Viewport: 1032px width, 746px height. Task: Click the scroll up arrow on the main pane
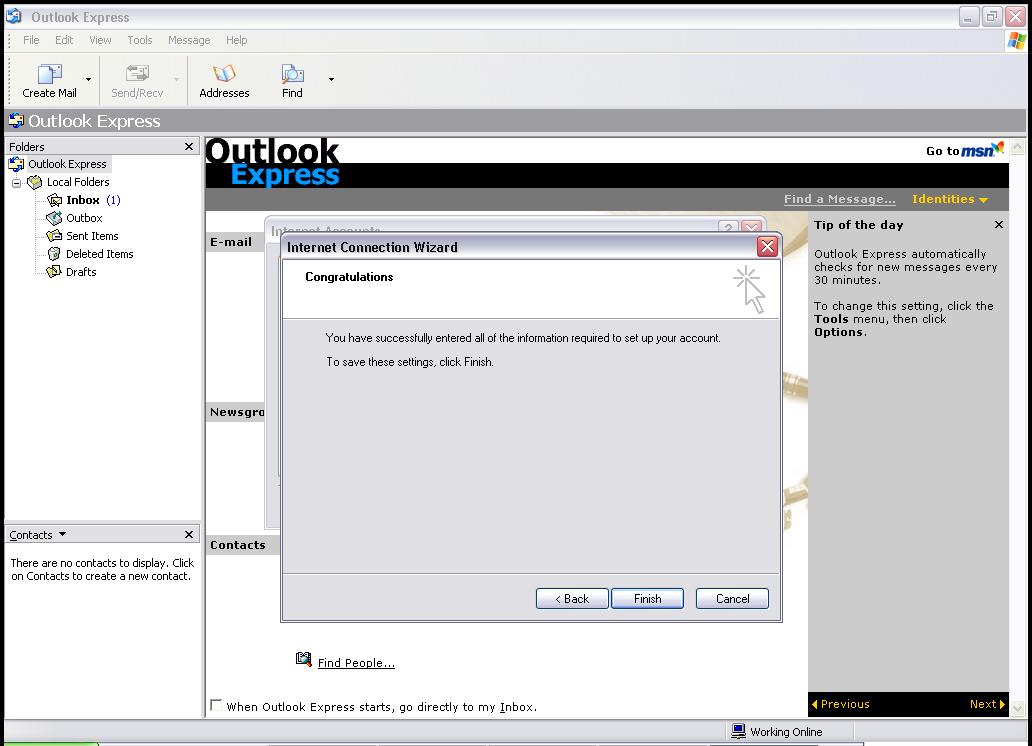(x=1018, y=146)
